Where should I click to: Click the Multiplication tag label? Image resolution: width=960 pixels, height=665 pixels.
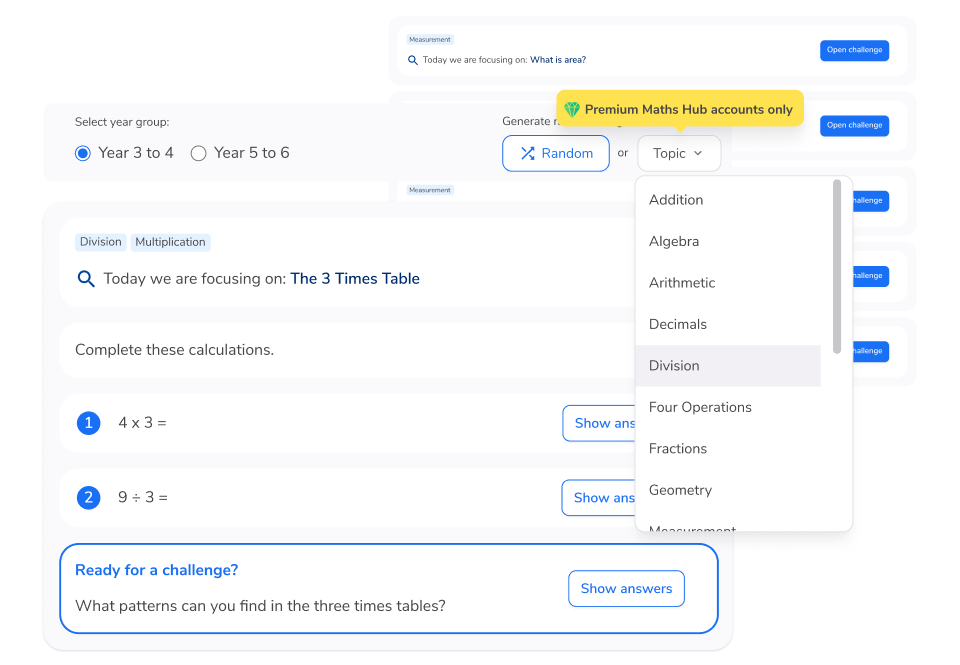point(170,242)
